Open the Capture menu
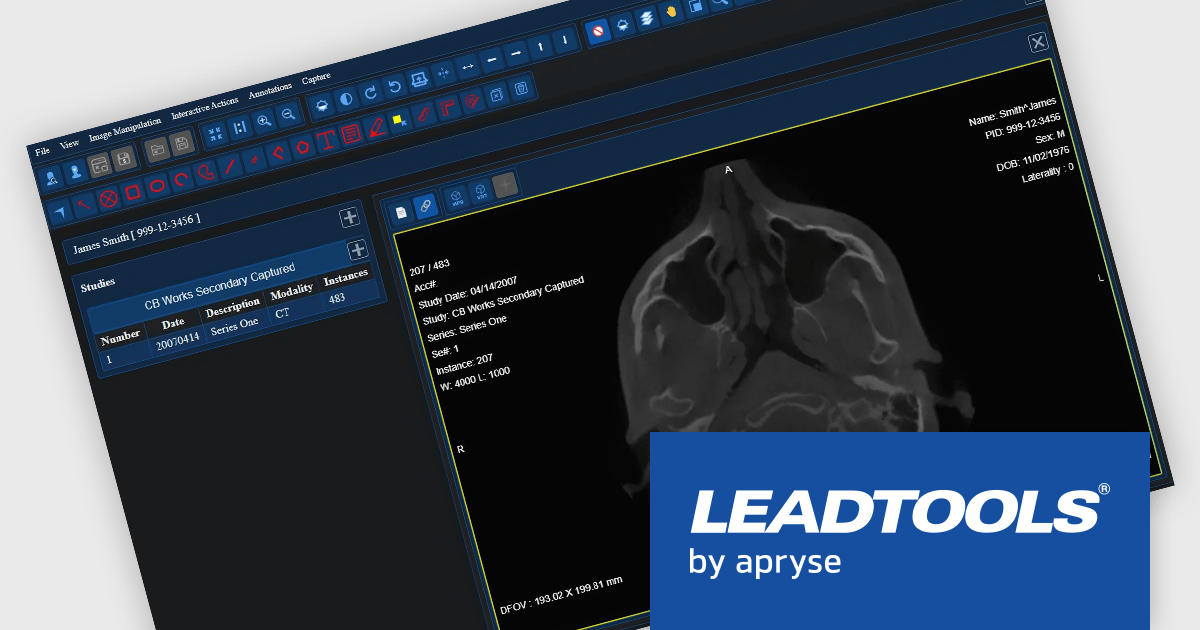The height and width of the screenshot is (630, 1200). [316, 78]
